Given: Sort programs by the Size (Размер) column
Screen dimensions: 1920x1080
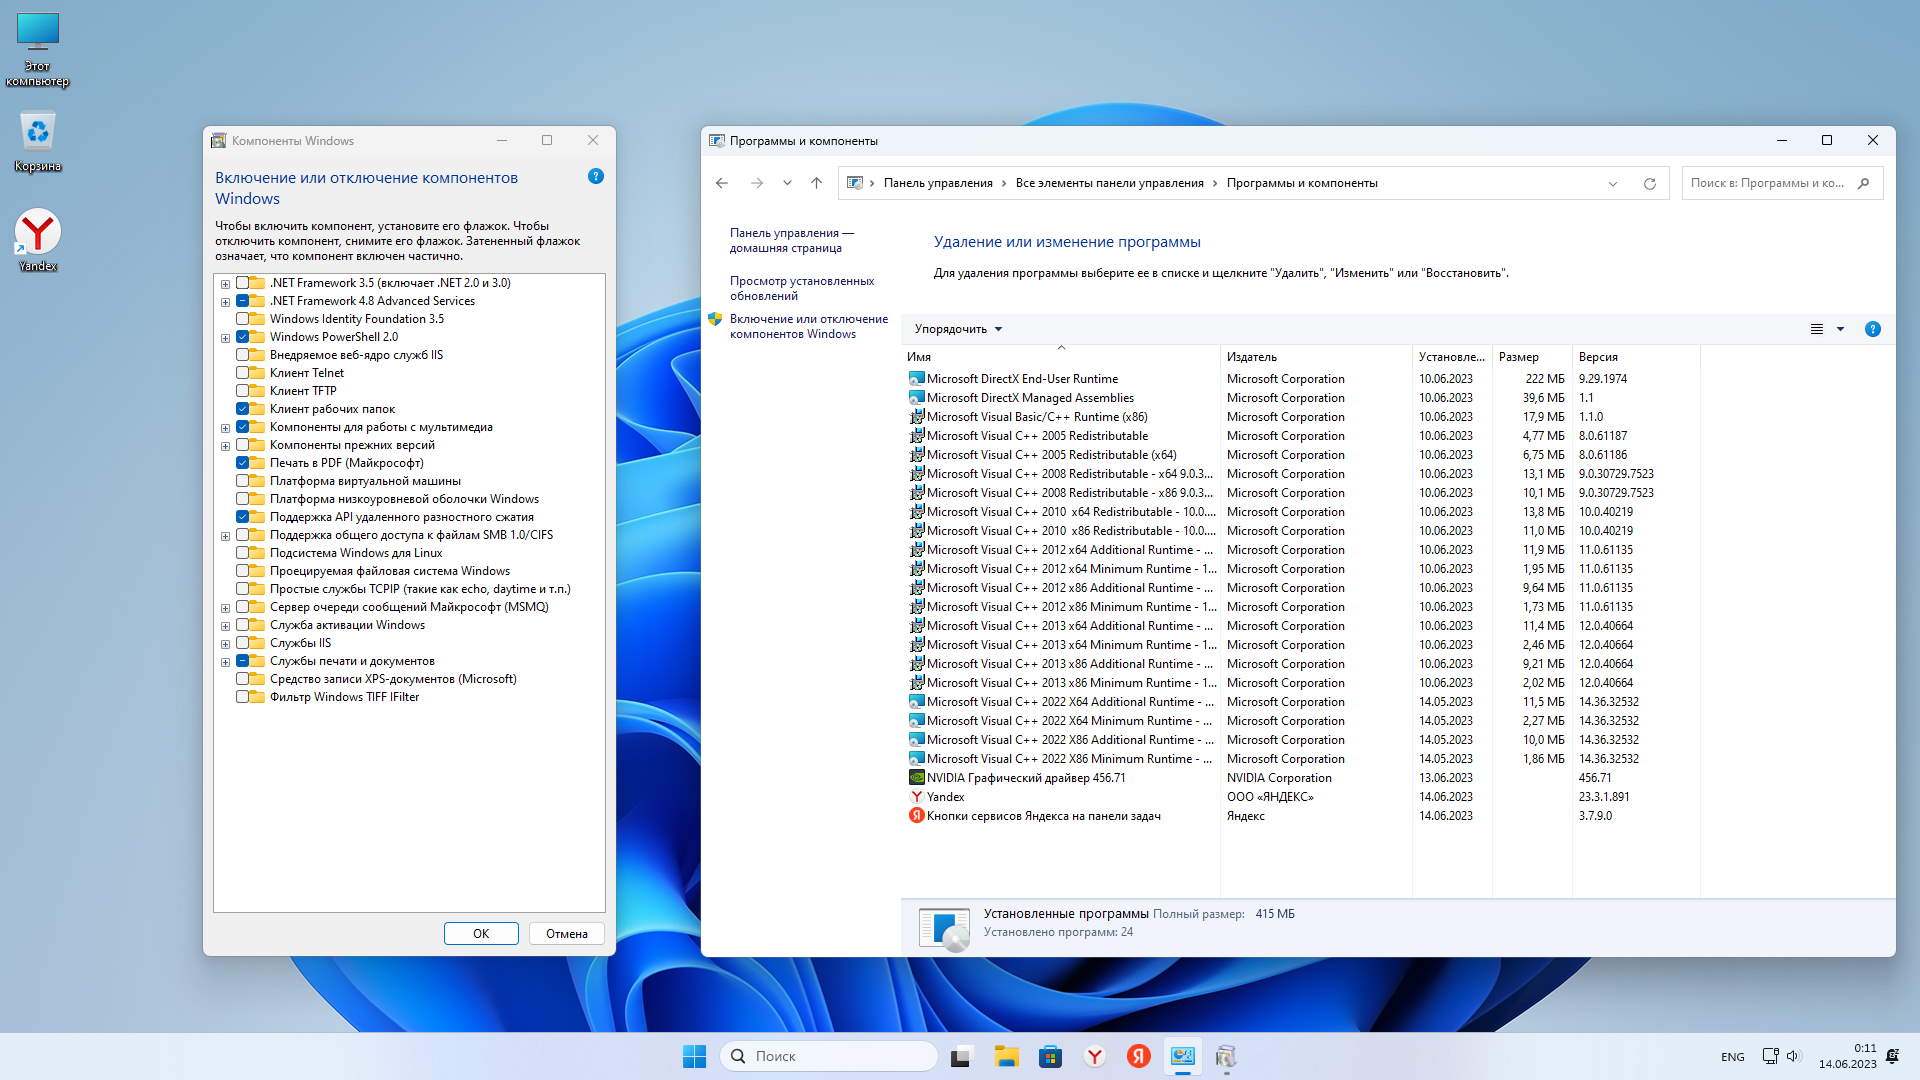Looking at the screenshot, I should coord(1518,357).
